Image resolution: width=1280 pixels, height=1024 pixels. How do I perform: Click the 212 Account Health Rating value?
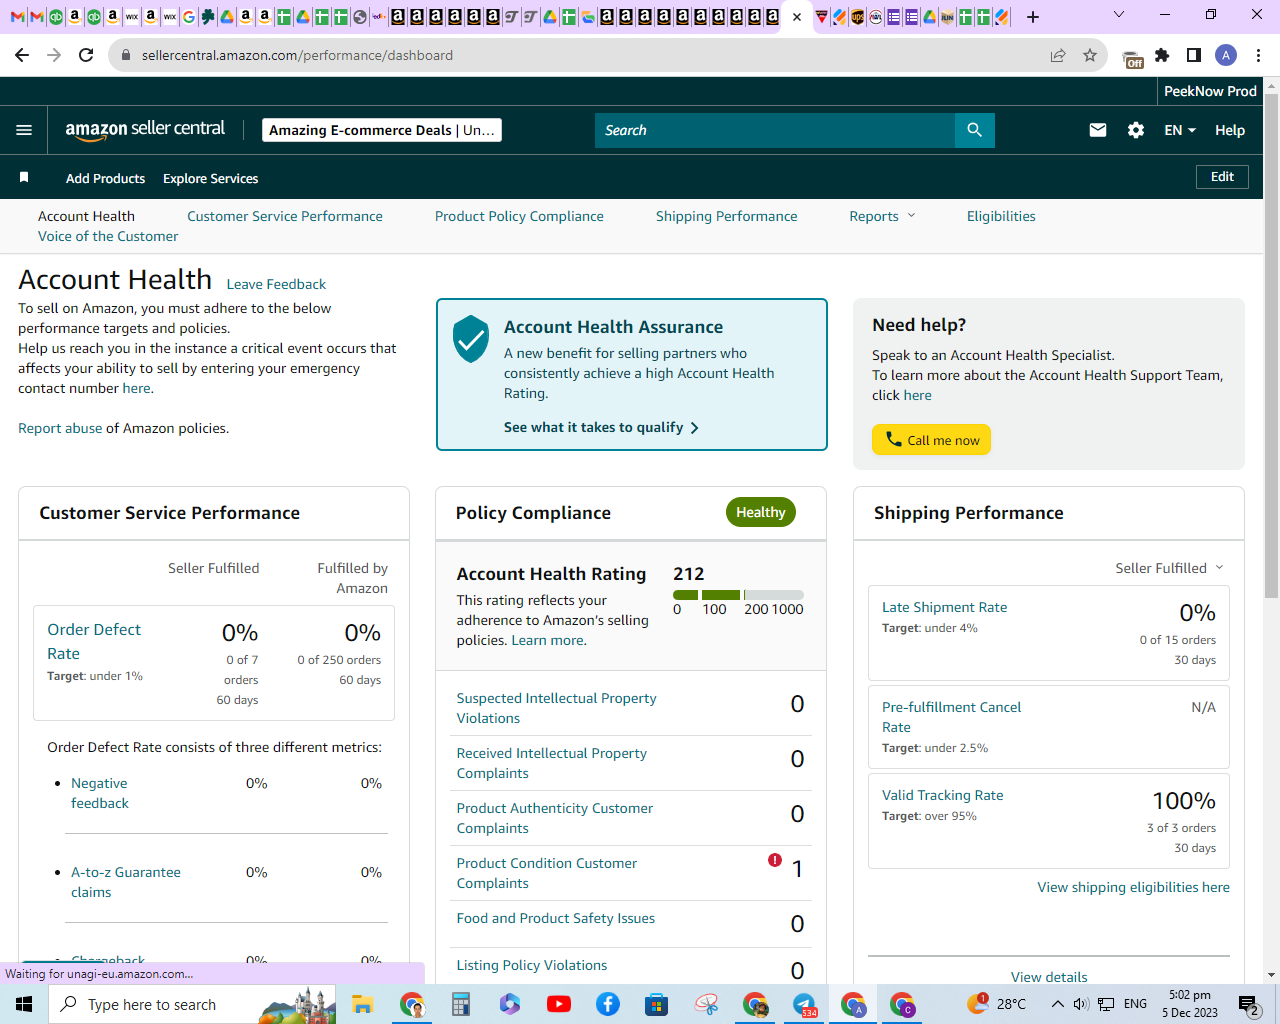click(x=689, y=574)
